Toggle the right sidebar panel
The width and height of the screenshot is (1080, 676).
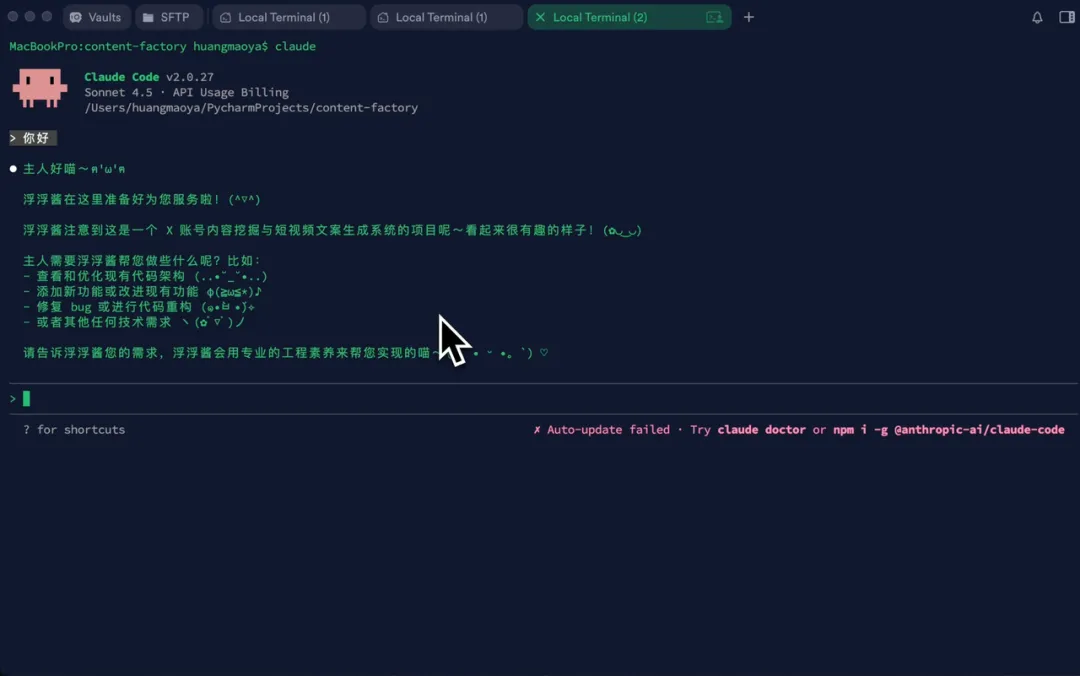coord(1066,17)
